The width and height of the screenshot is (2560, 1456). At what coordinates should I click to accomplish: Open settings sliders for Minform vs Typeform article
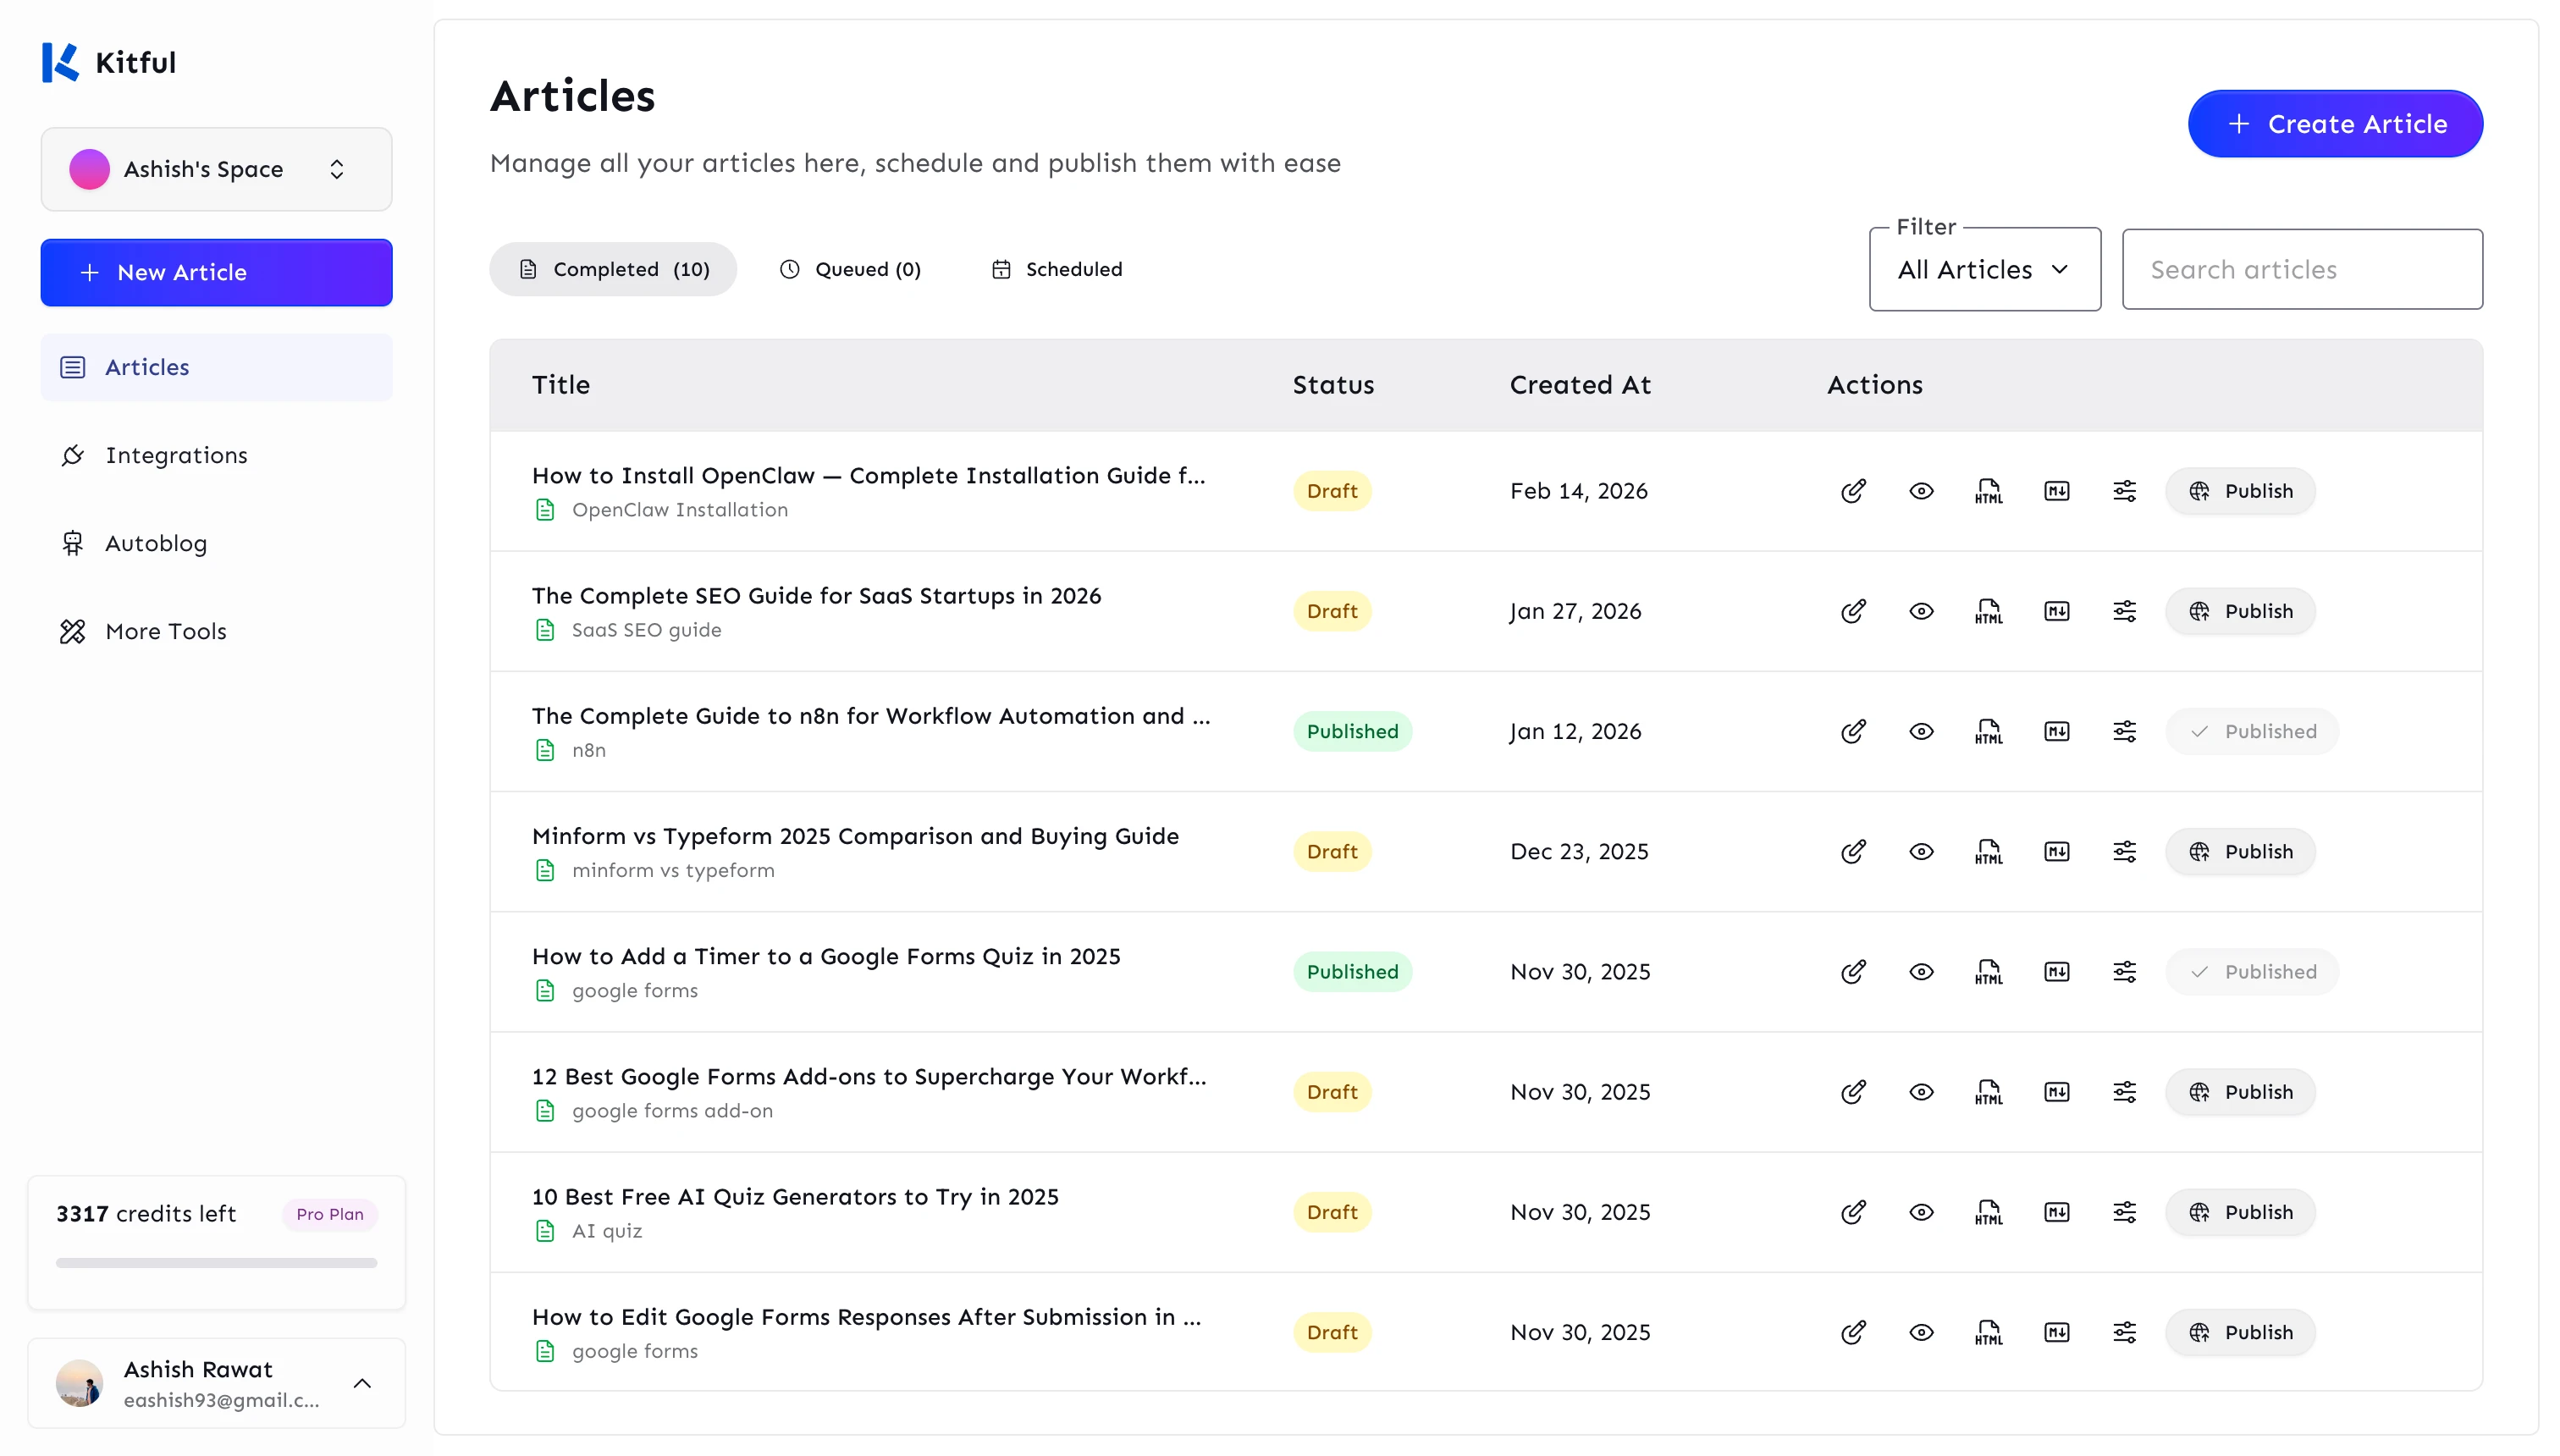pyautogui.click(x=2124, y=851)
